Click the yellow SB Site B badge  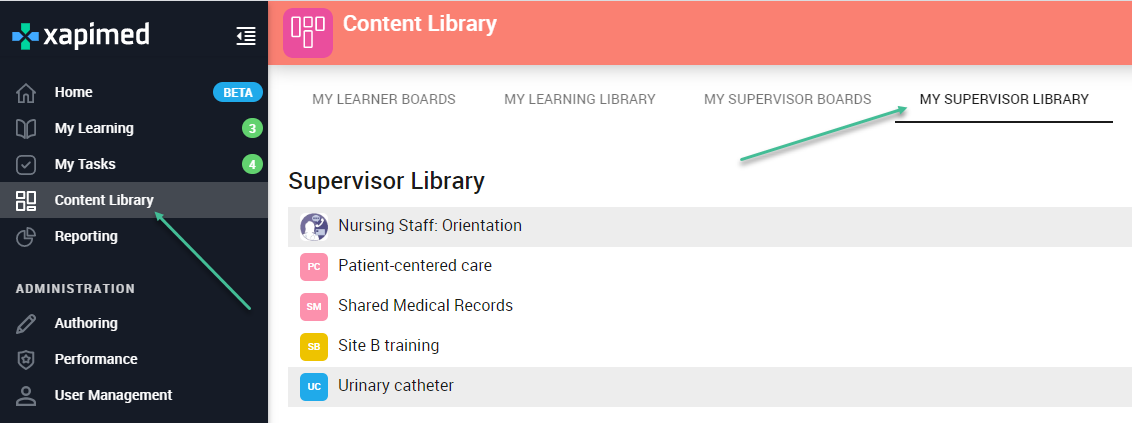pos(314,346)
